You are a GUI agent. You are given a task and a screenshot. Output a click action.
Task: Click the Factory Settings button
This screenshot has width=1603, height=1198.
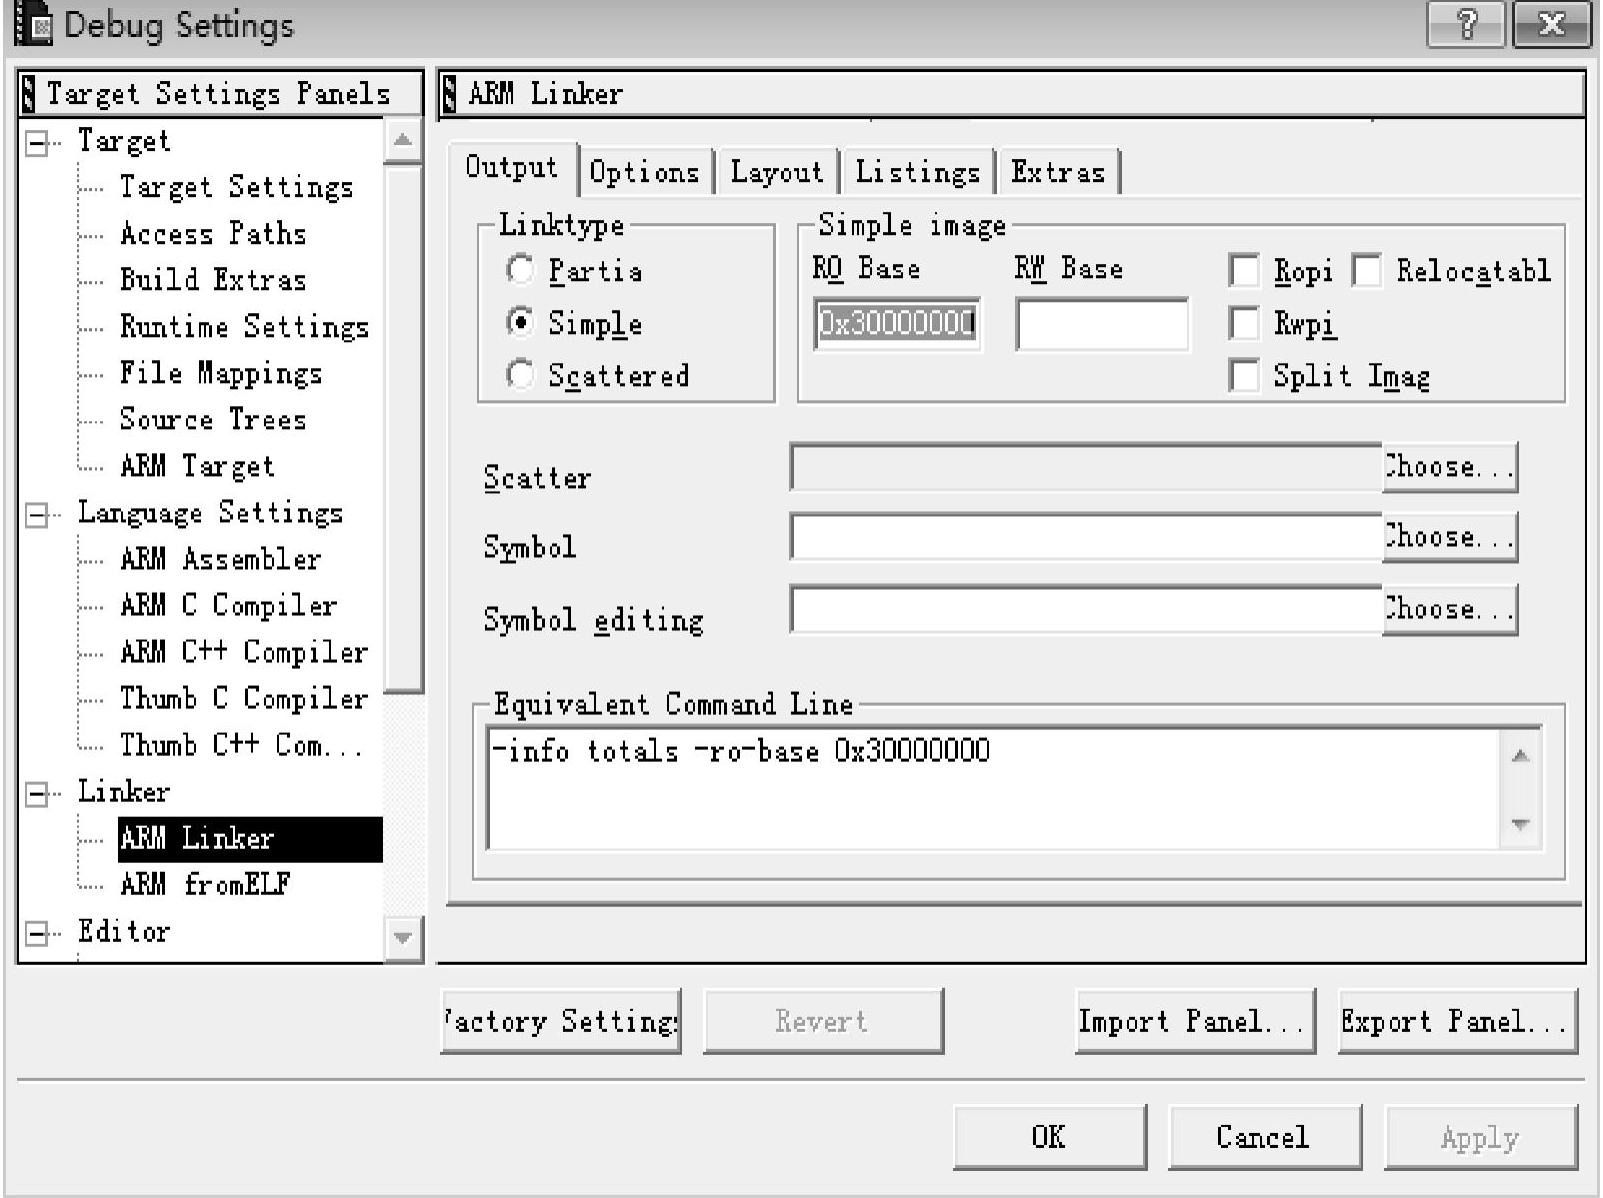(x=561, y=1021)
